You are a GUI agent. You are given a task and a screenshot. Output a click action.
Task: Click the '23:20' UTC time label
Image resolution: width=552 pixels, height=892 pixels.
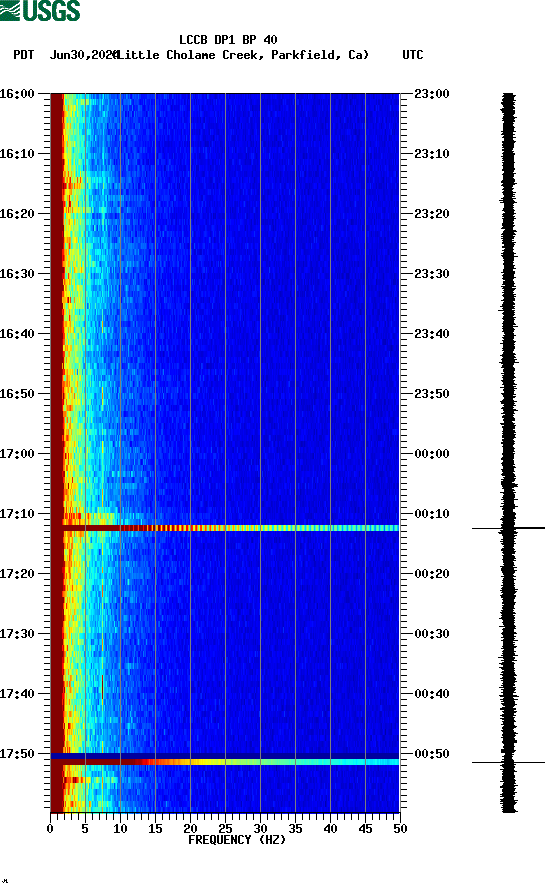pyautogui.click(x=432, y=213)
